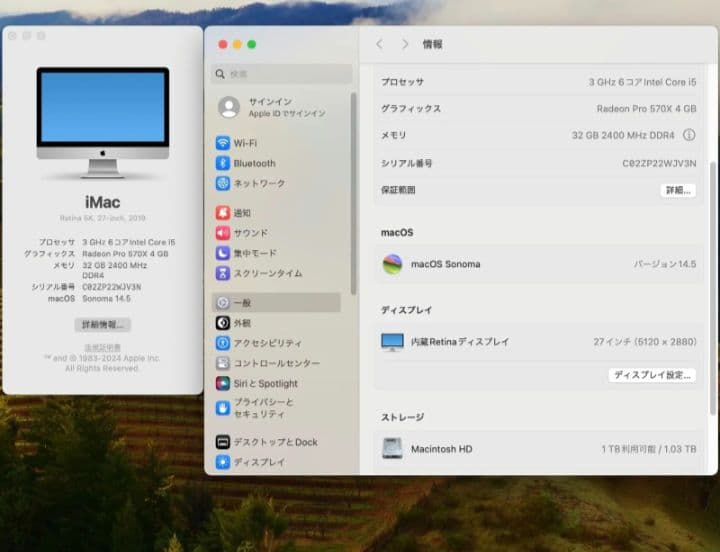Focus the sidebar search field
720x552 pixels.
[281, 74]
